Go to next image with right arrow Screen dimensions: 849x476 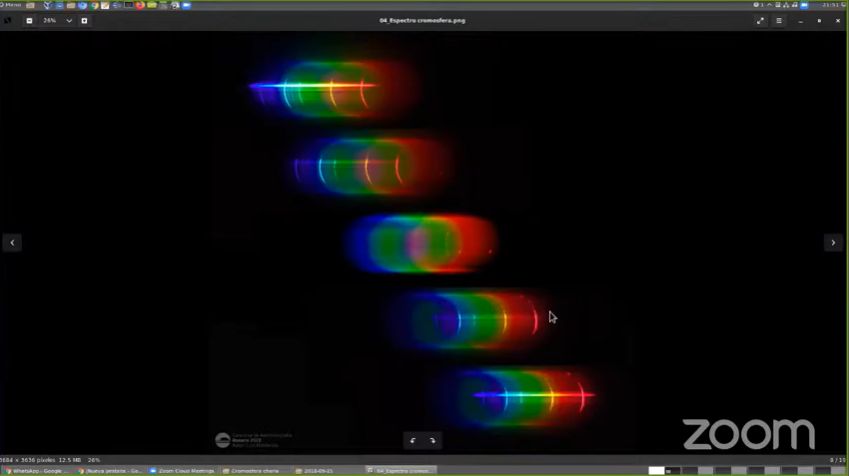tap(833, 242)
